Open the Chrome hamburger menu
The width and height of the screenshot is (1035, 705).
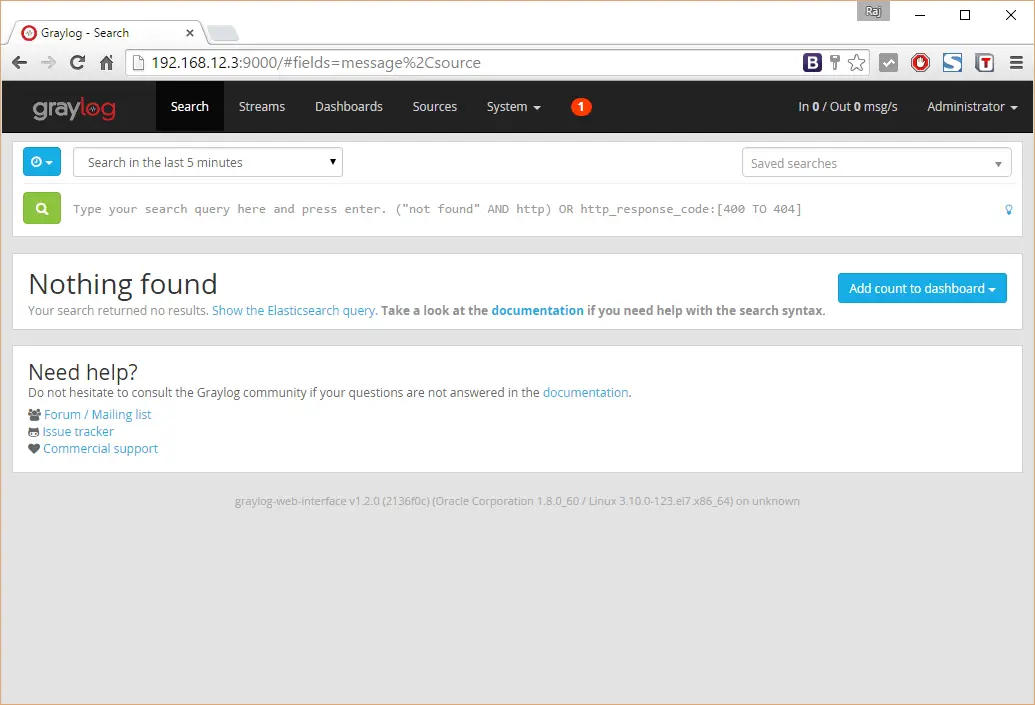(x=1016, y=63)
